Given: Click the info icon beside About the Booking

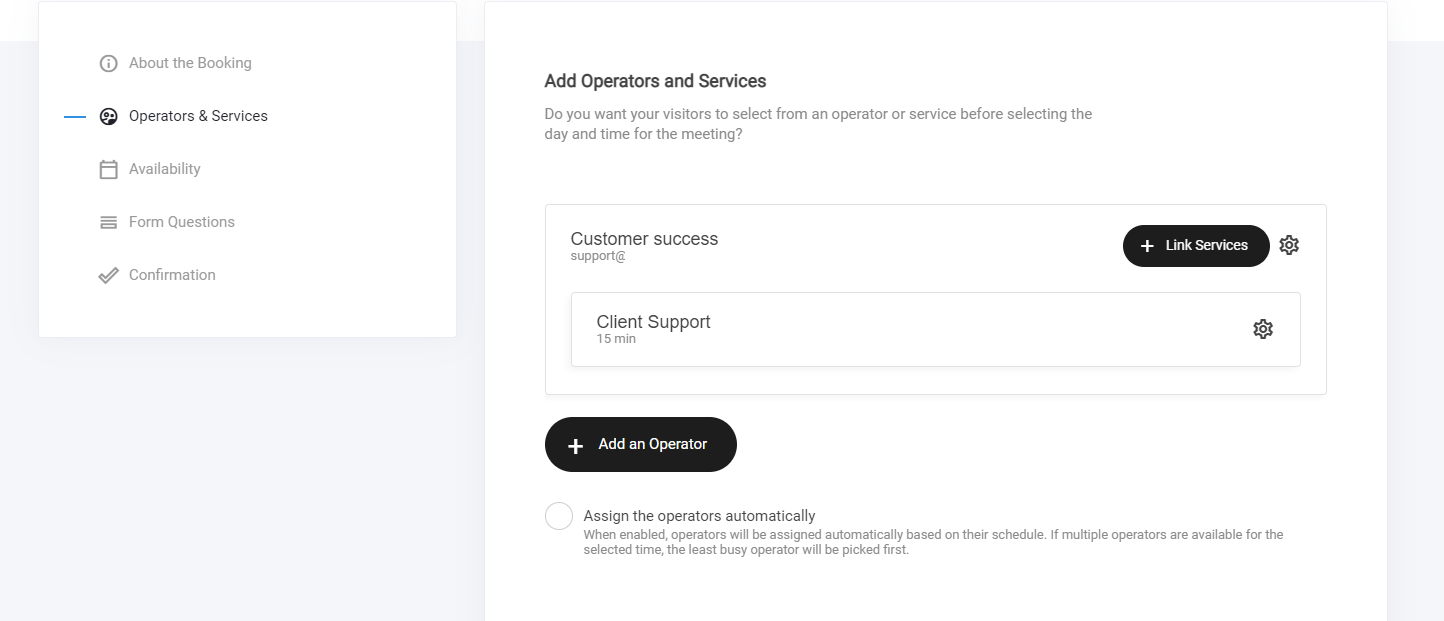Looking at the screenshot, I should point(109,64).
